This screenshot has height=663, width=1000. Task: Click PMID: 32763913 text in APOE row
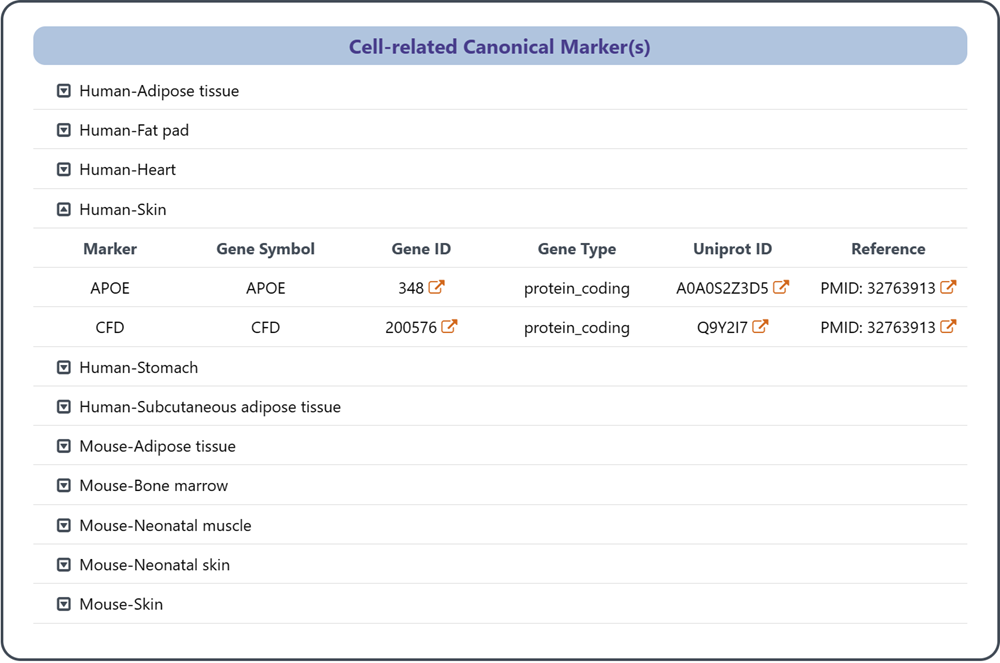click(877, 288)
